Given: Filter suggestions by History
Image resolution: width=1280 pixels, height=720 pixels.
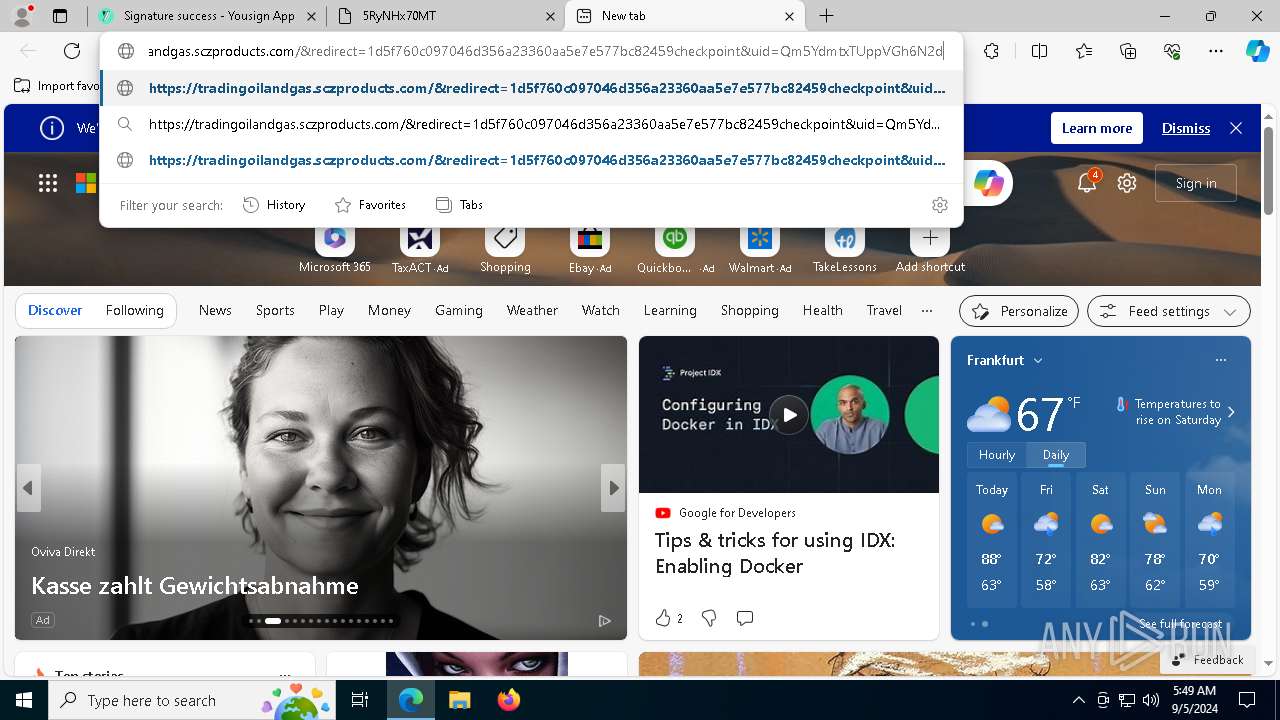Looking at the screenshot, I should [x=274, y=205].
